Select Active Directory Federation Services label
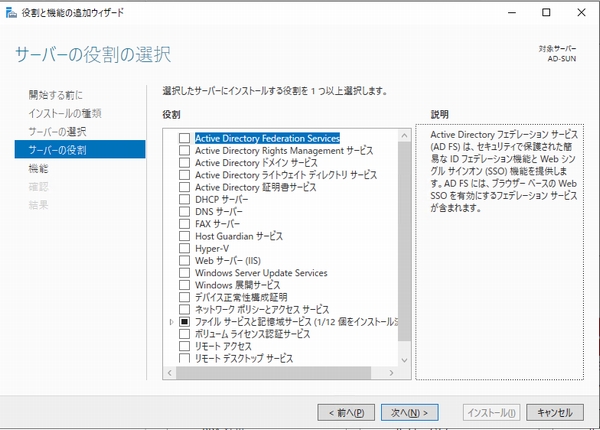This screenshot has width=600, height=430. point(267,138)
